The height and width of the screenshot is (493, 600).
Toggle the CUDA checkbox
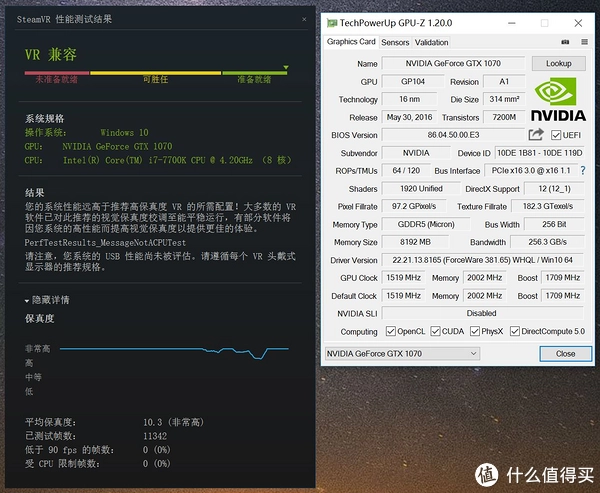pyautogui.click(x=435, y=331)
